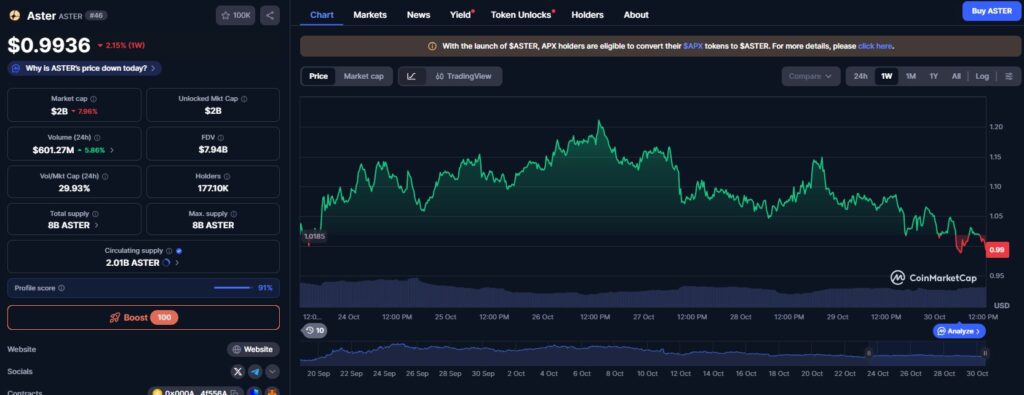Expand Total supply details arrow
This screenshot has width=1024, height=395.
(97, 225)
